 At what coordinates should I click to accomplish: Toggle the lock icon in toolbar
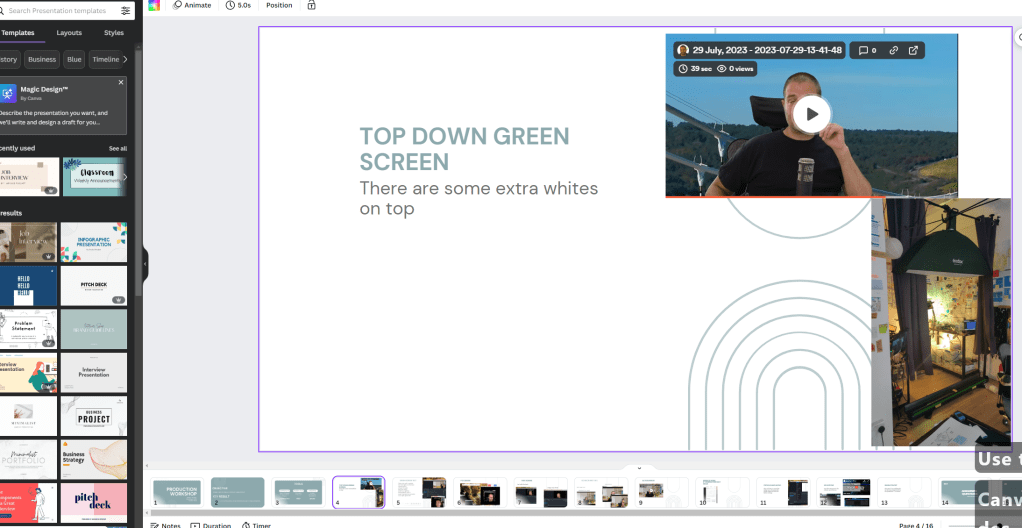[x=312, y=5]
